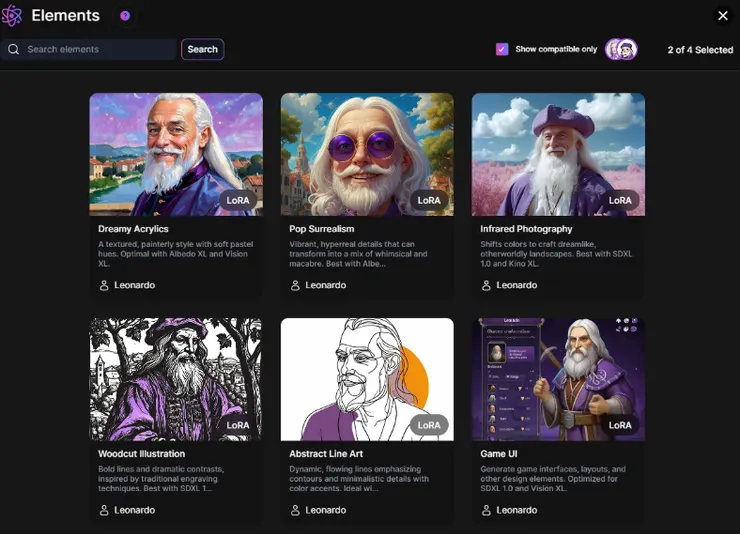Select the Abstract Line Art thumbnail
Screen dimensions: 740x534
tap(367, 379)
